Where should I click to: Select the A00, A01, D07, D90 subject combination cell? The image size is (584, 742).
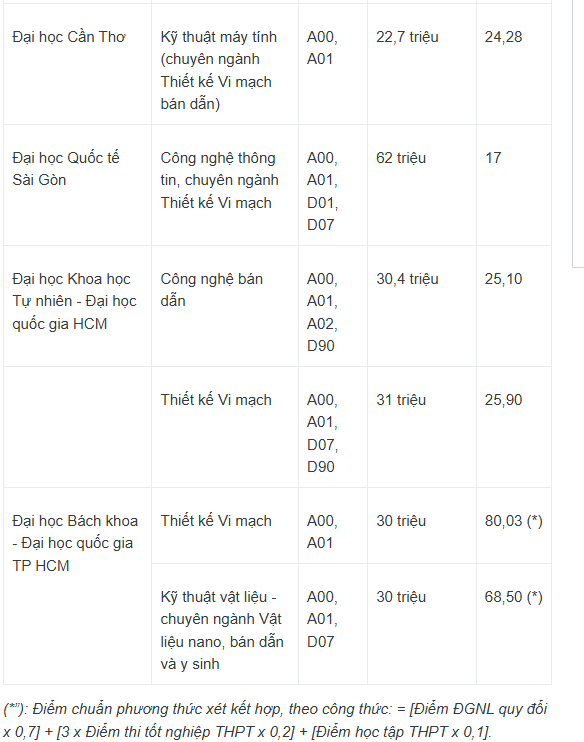click(x=333, y=427)
